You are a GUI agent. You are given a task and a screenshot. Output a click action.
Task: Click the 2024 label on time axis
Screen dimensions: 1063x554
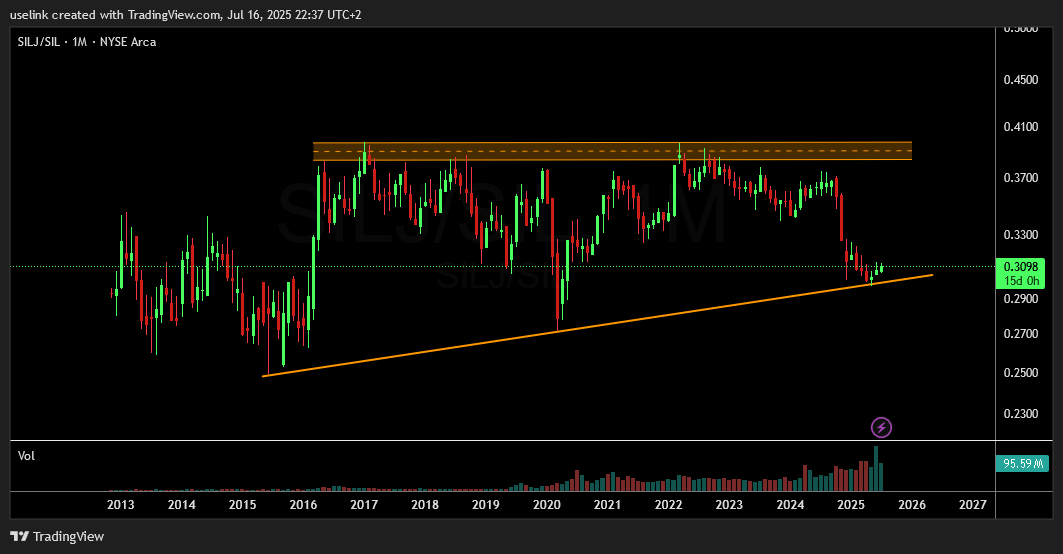790,504
